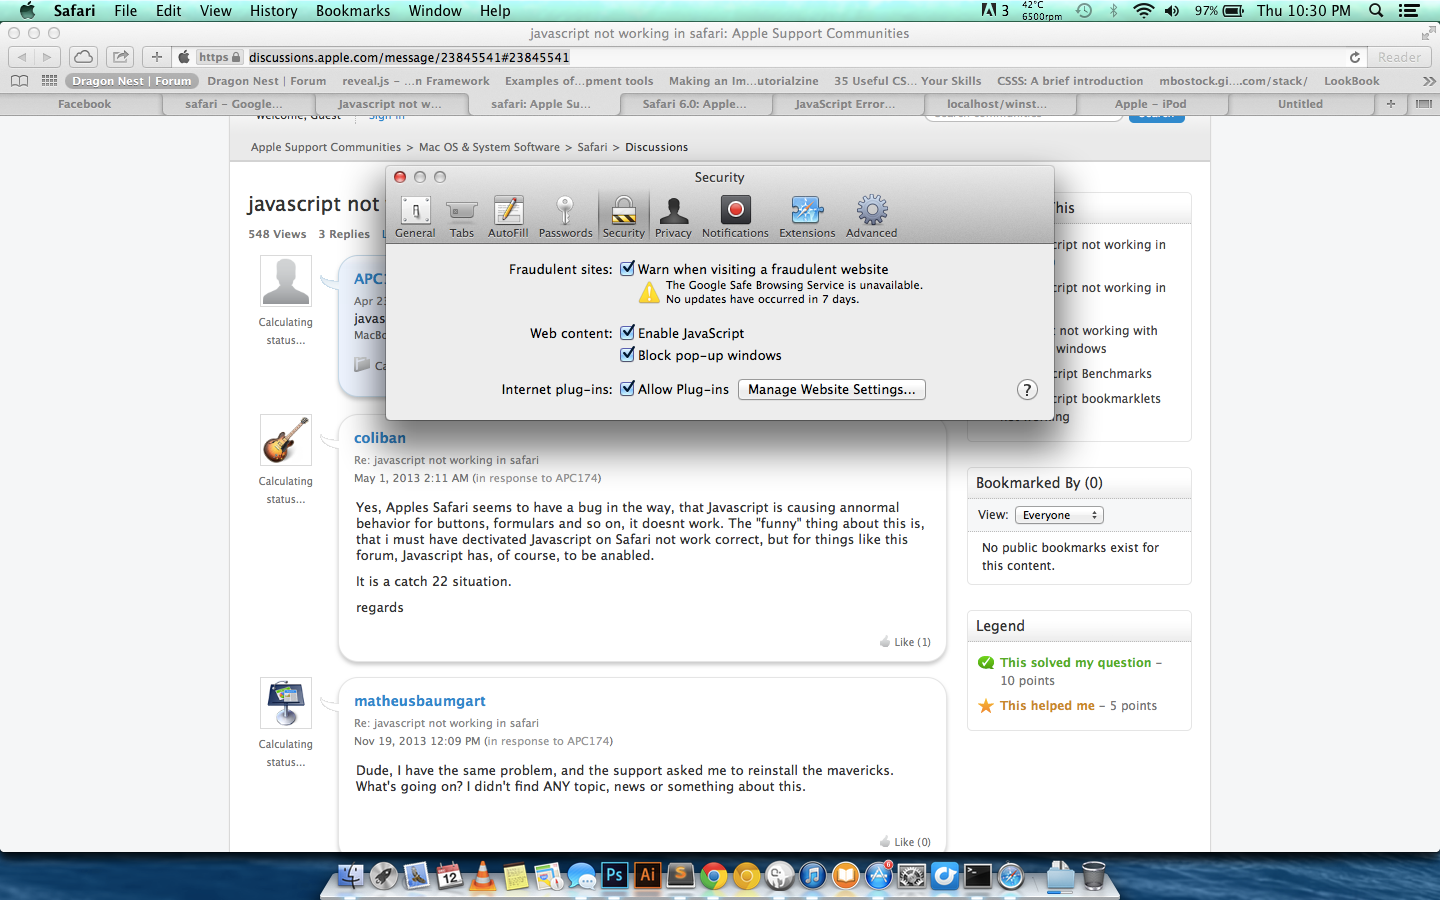Open the Reading List book icon
This screenshot has height=900, width=1440.
click(19, 81)
